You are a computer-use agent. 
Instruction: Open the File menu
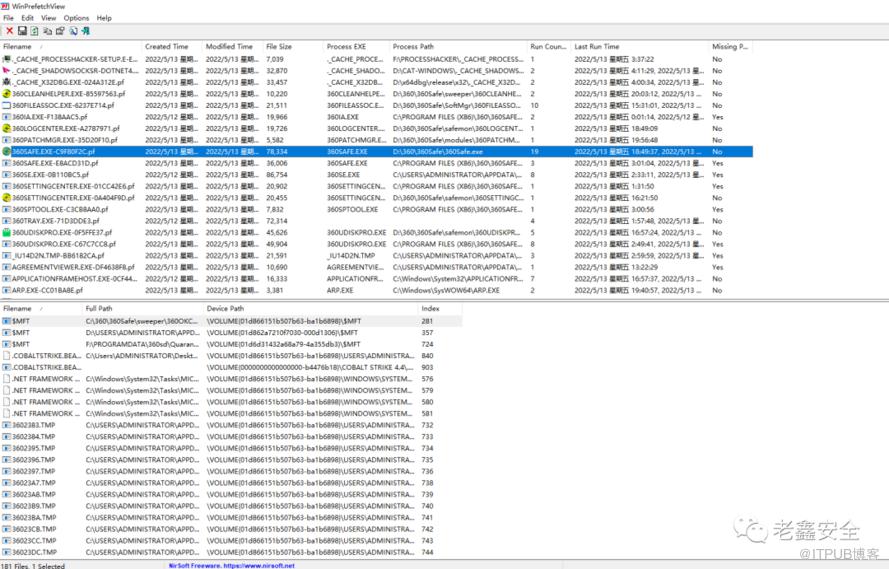[x=8, y=18]
